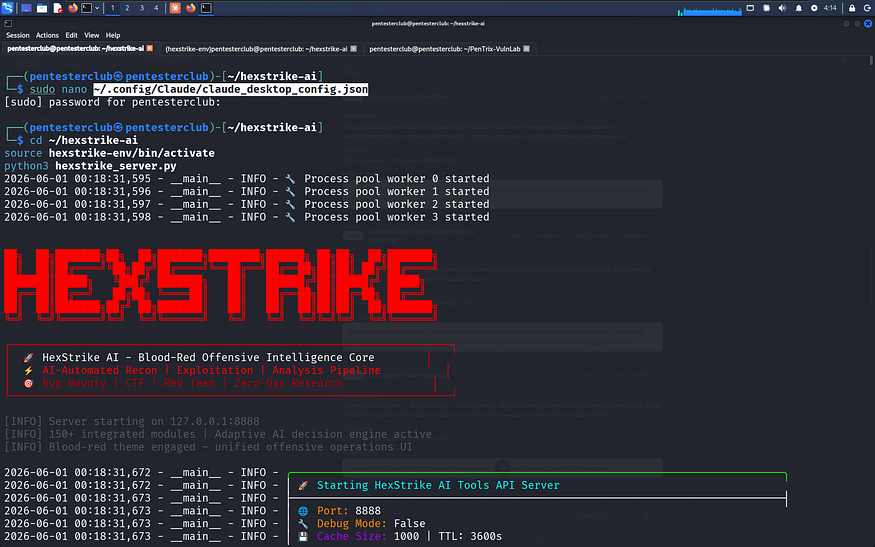This screenshot has width=875, height=547.
Task: Open the Help menu
Action: pyautogui.click(x=113, y=35)
